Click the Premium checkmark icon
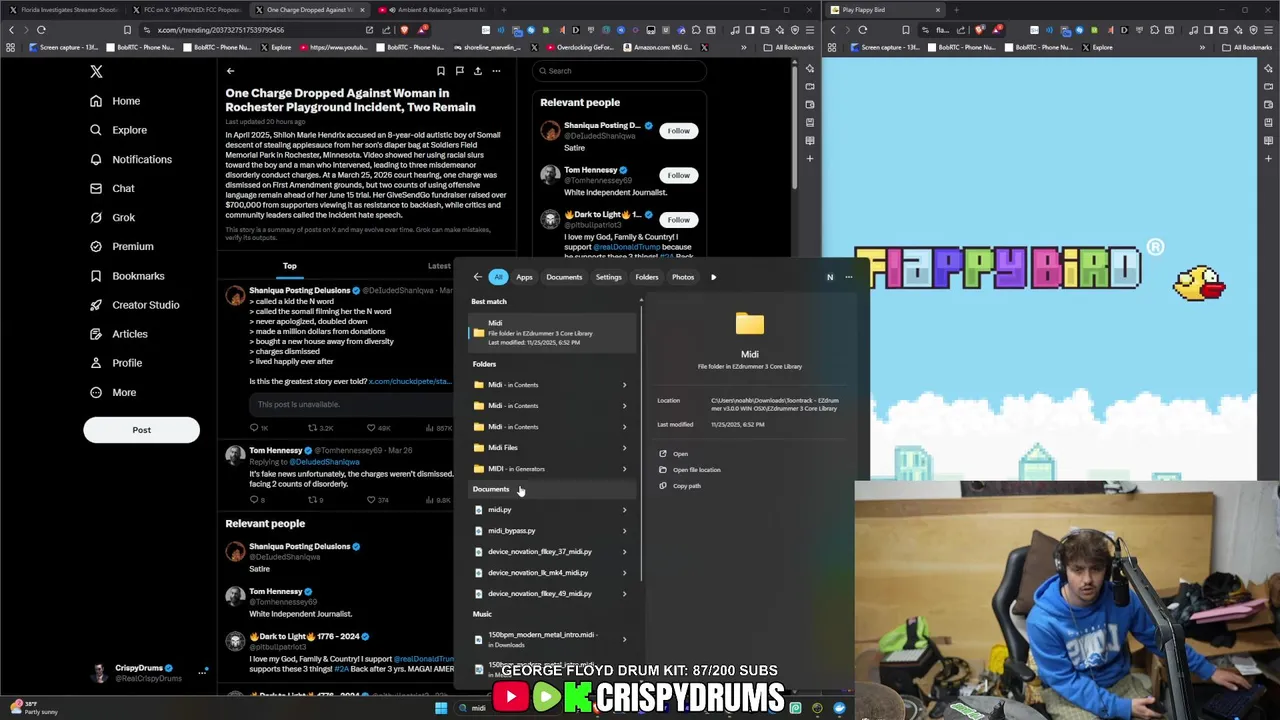This screenshot has height=720, width=1280. (x=96, y=246)
